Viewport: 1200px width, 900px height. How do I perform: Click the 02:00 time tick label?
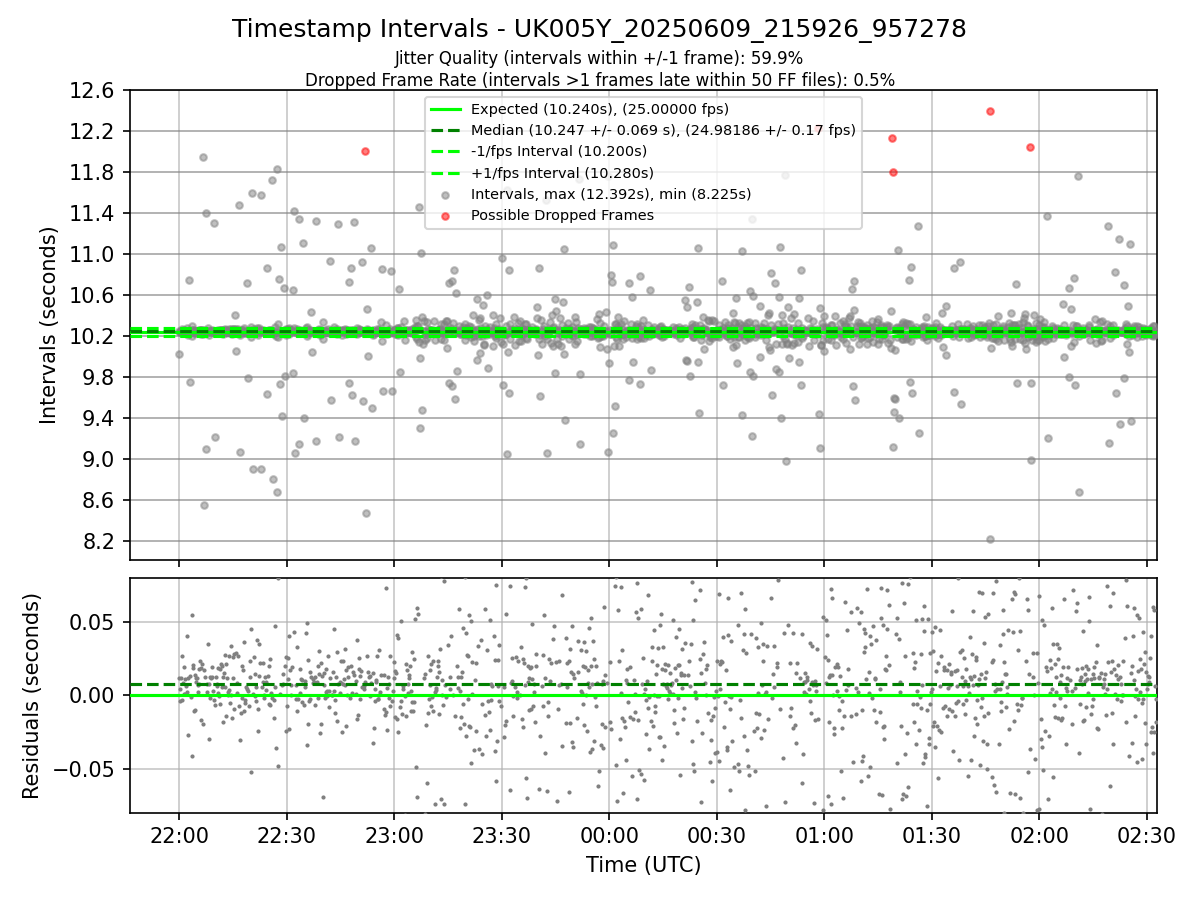click(x=1038, y=835)
